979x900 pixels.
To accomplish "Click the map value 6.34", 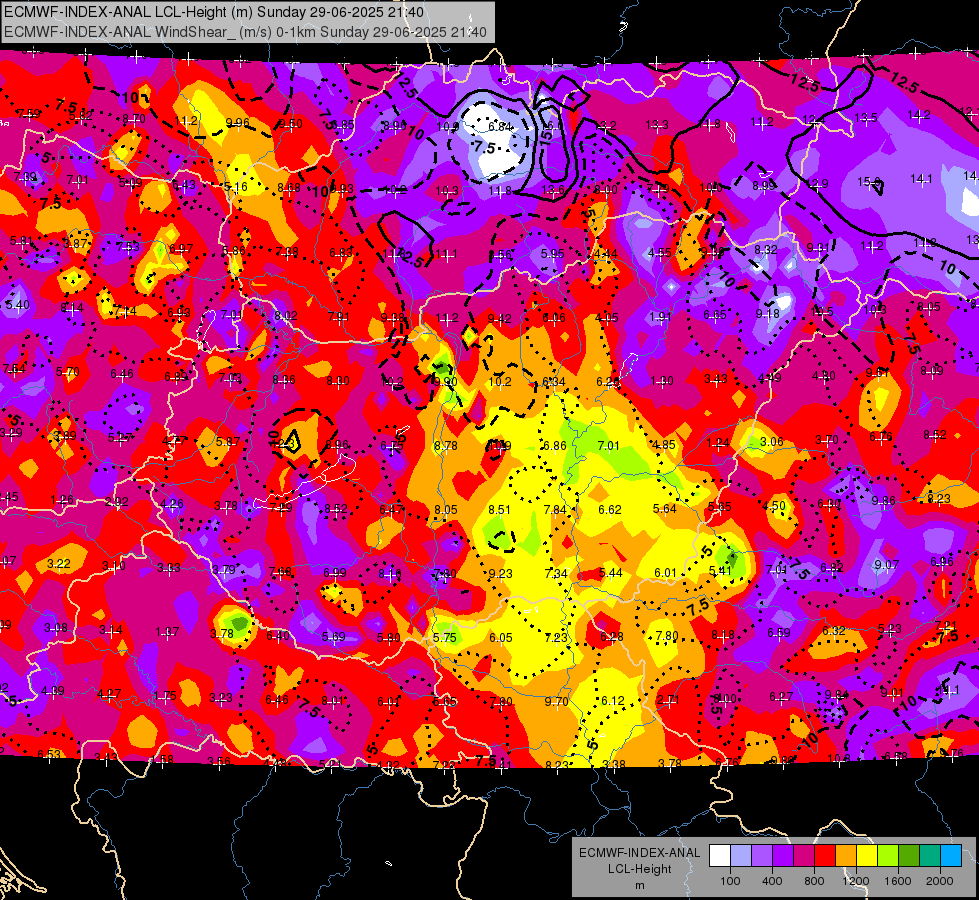I will coord(554,382).
